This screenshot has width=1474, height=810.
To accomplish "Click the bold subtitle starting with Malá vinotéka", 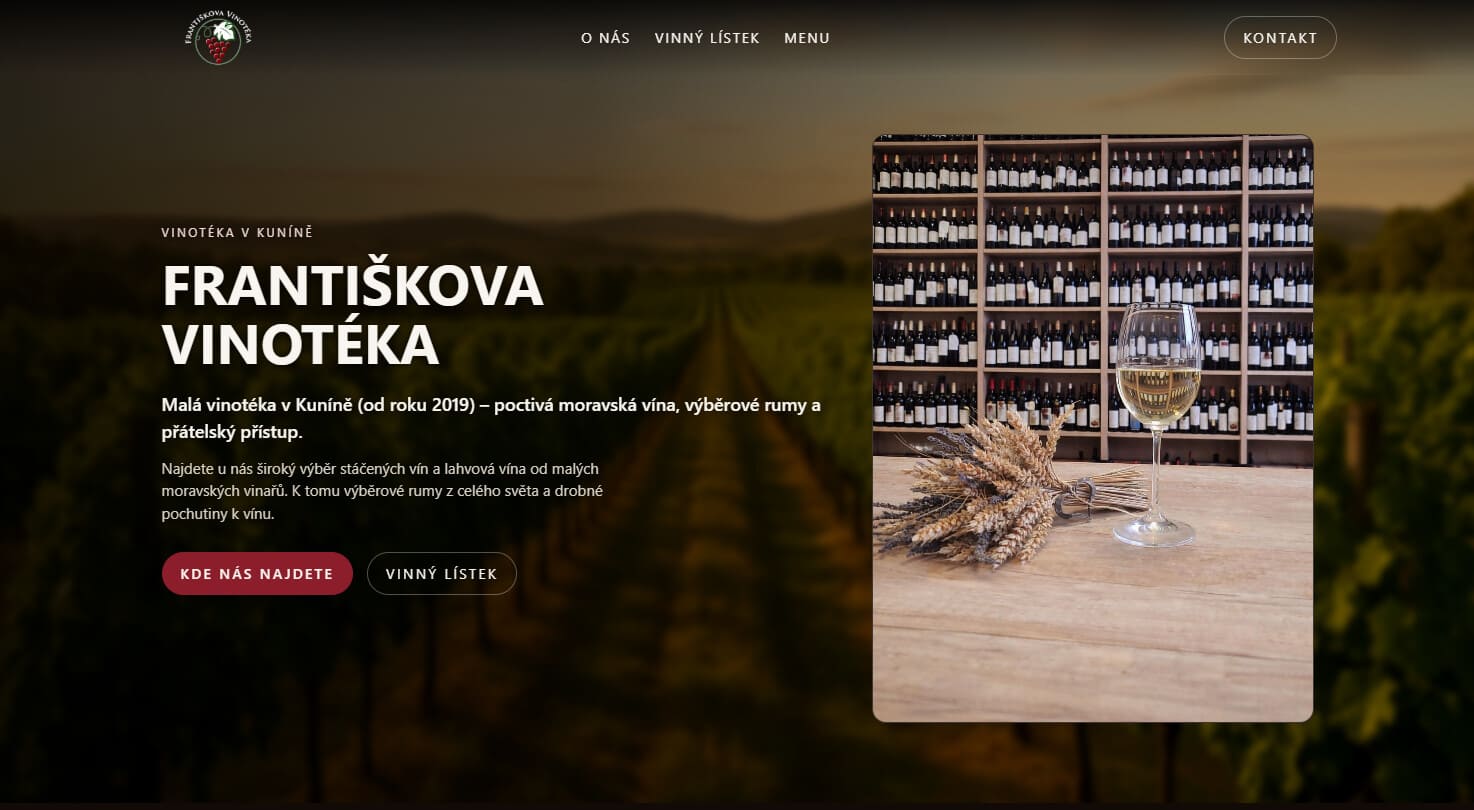I will (491, 419).
